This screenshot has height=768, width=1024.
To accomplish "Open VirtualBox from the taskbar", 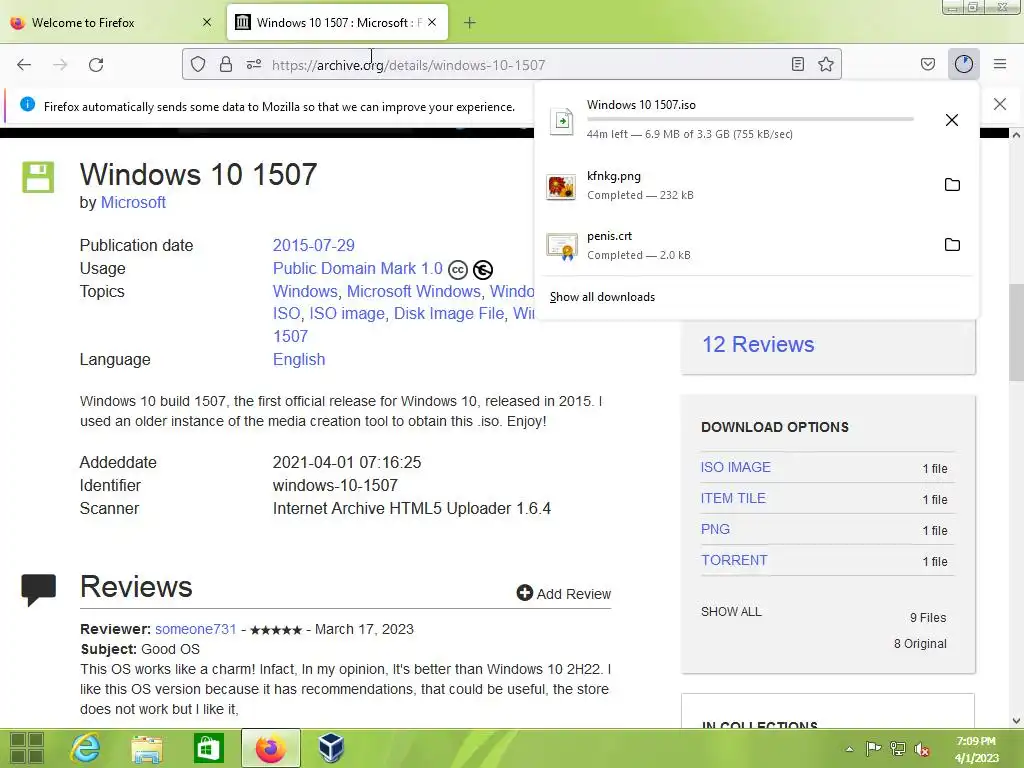I will click(331, 748).
